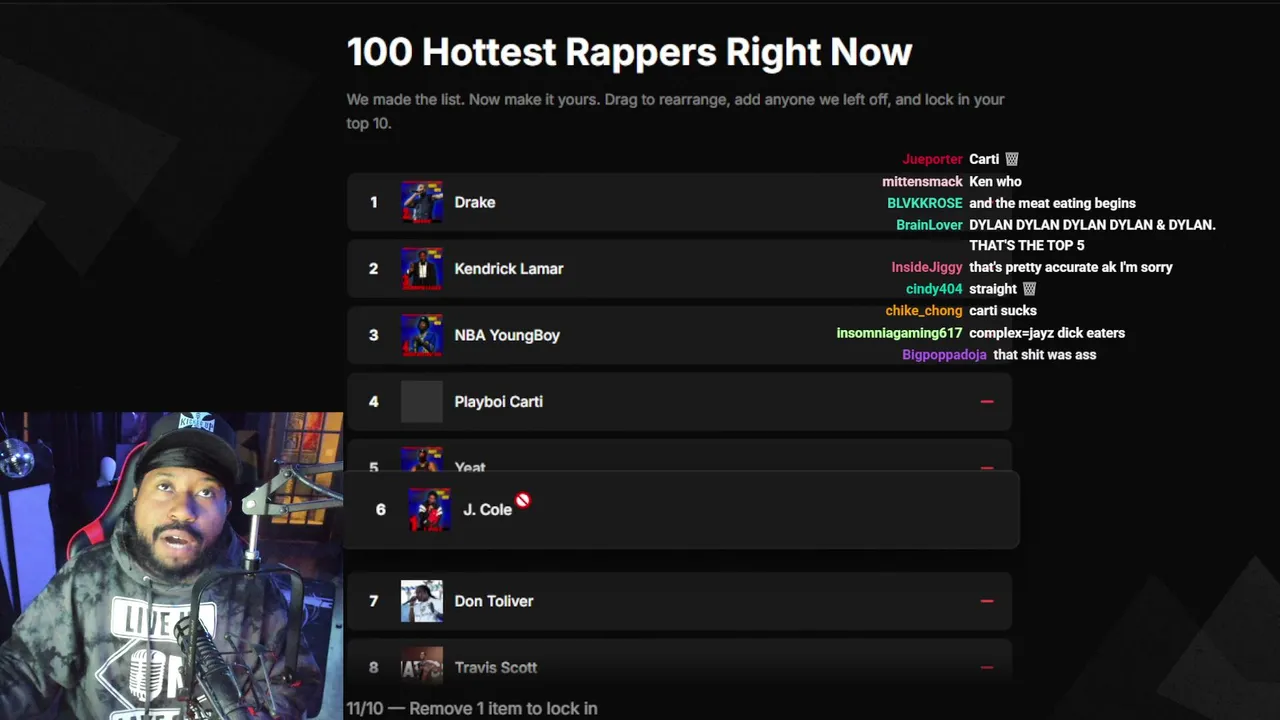Open insomniagaming617's username in chat
The width and height of the screenshot is (1280, 720).
tap(899, 333)
